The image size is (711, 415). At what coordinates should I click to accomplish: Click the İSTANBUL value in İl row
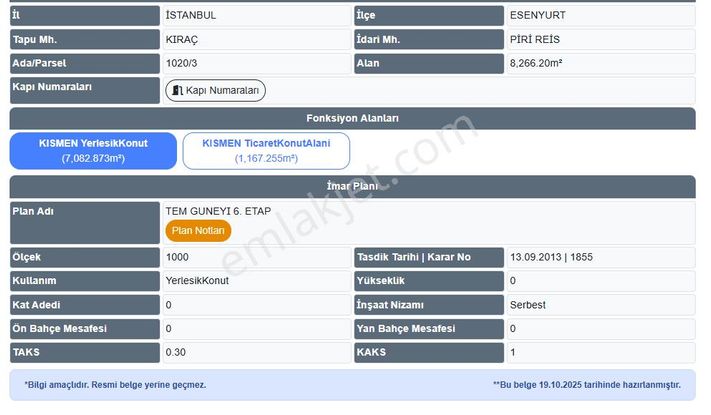click(x=191, y=16)
